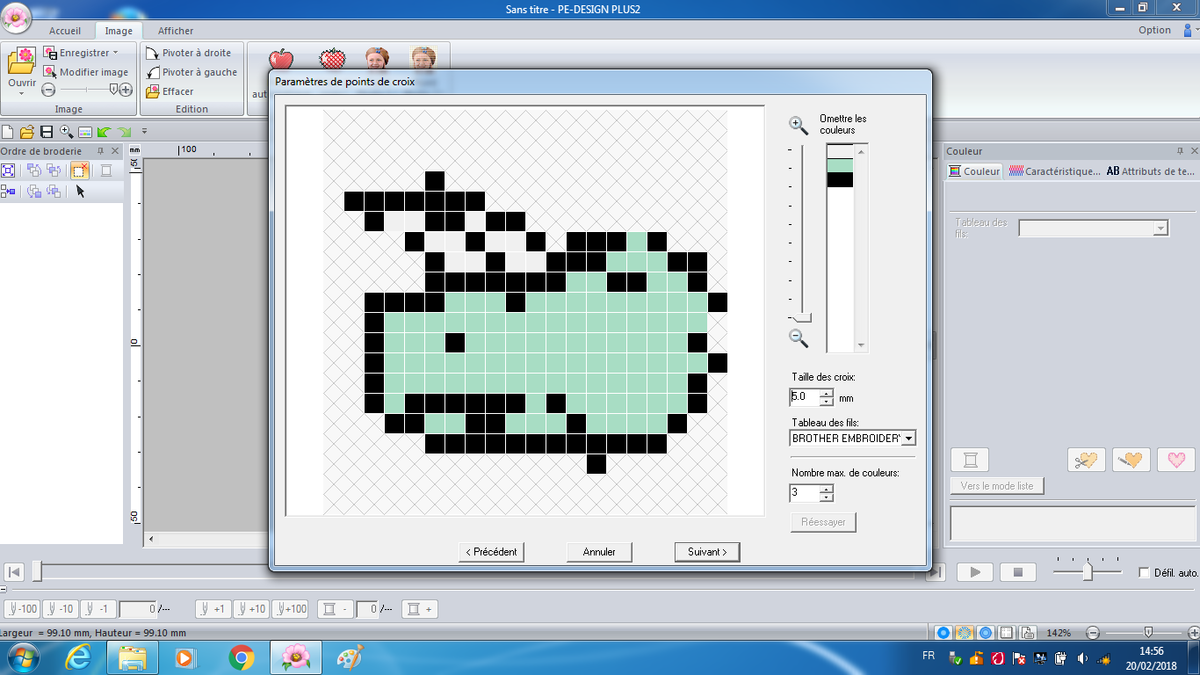Click the Effacer image icon
Screen dimensions: 1200x675
152,91
